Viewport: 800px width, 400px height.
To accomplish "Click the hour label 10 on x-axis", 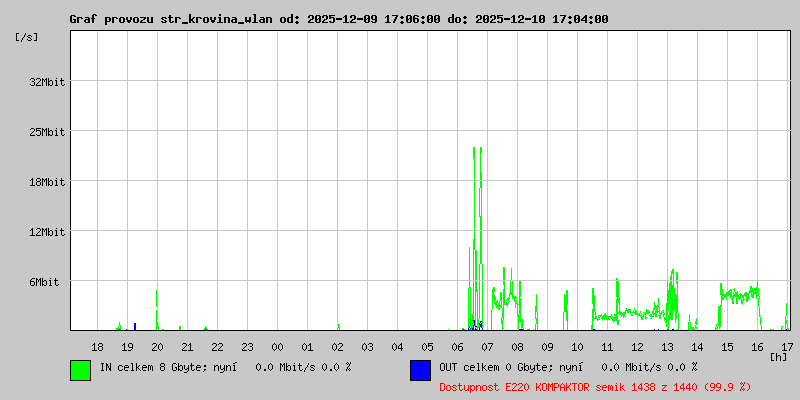I will tap(578, 347).
